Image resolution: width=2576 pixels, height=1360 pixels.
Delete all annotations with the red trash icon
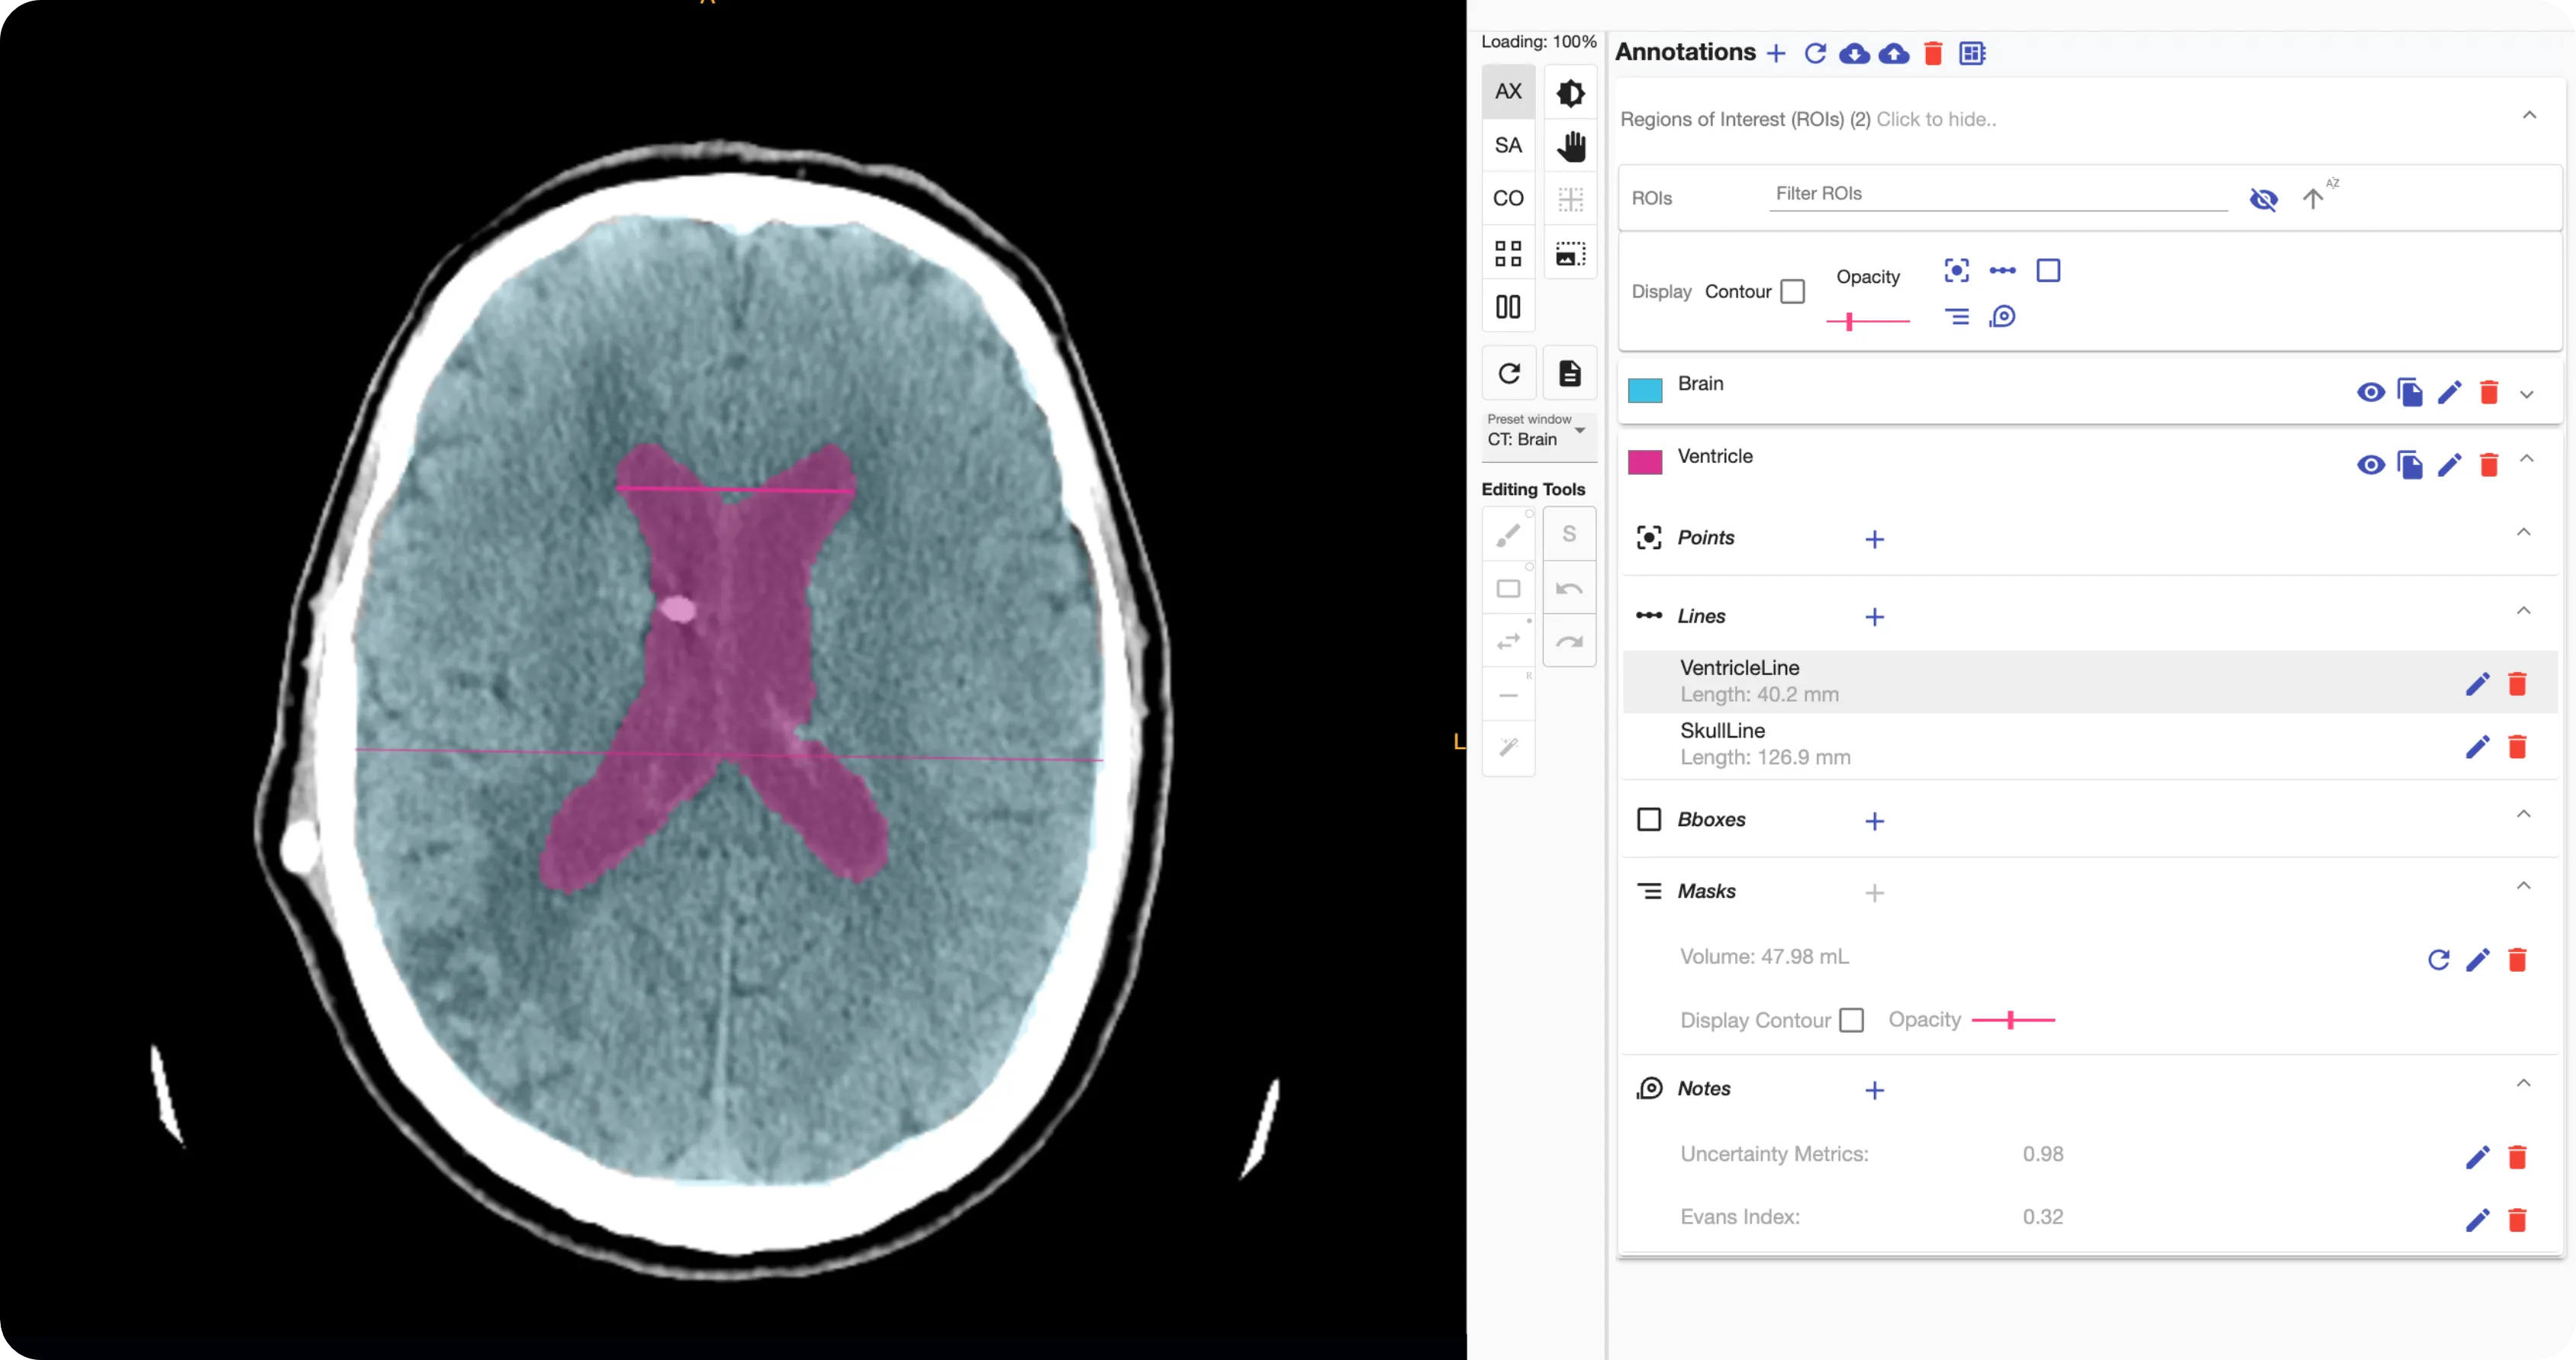[x=1932, y=54]
